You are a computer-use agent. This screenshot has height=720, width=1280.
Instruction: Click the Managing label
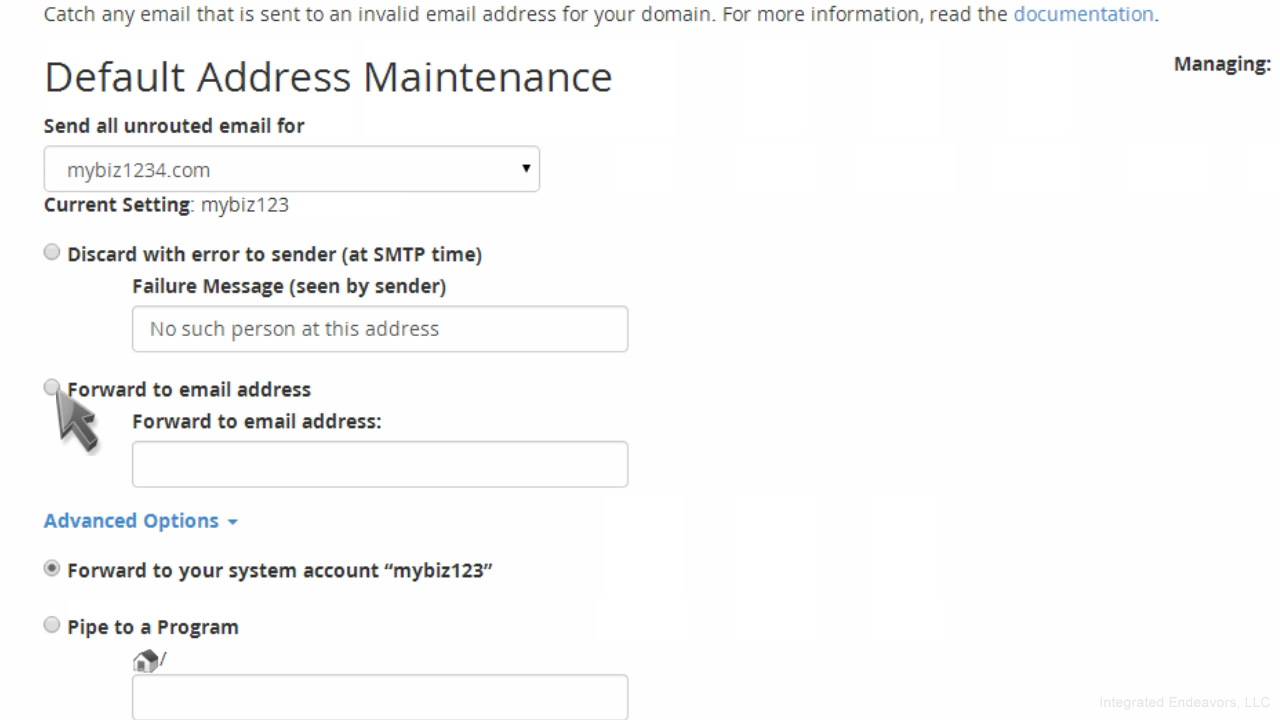[x=1222, y=64]
